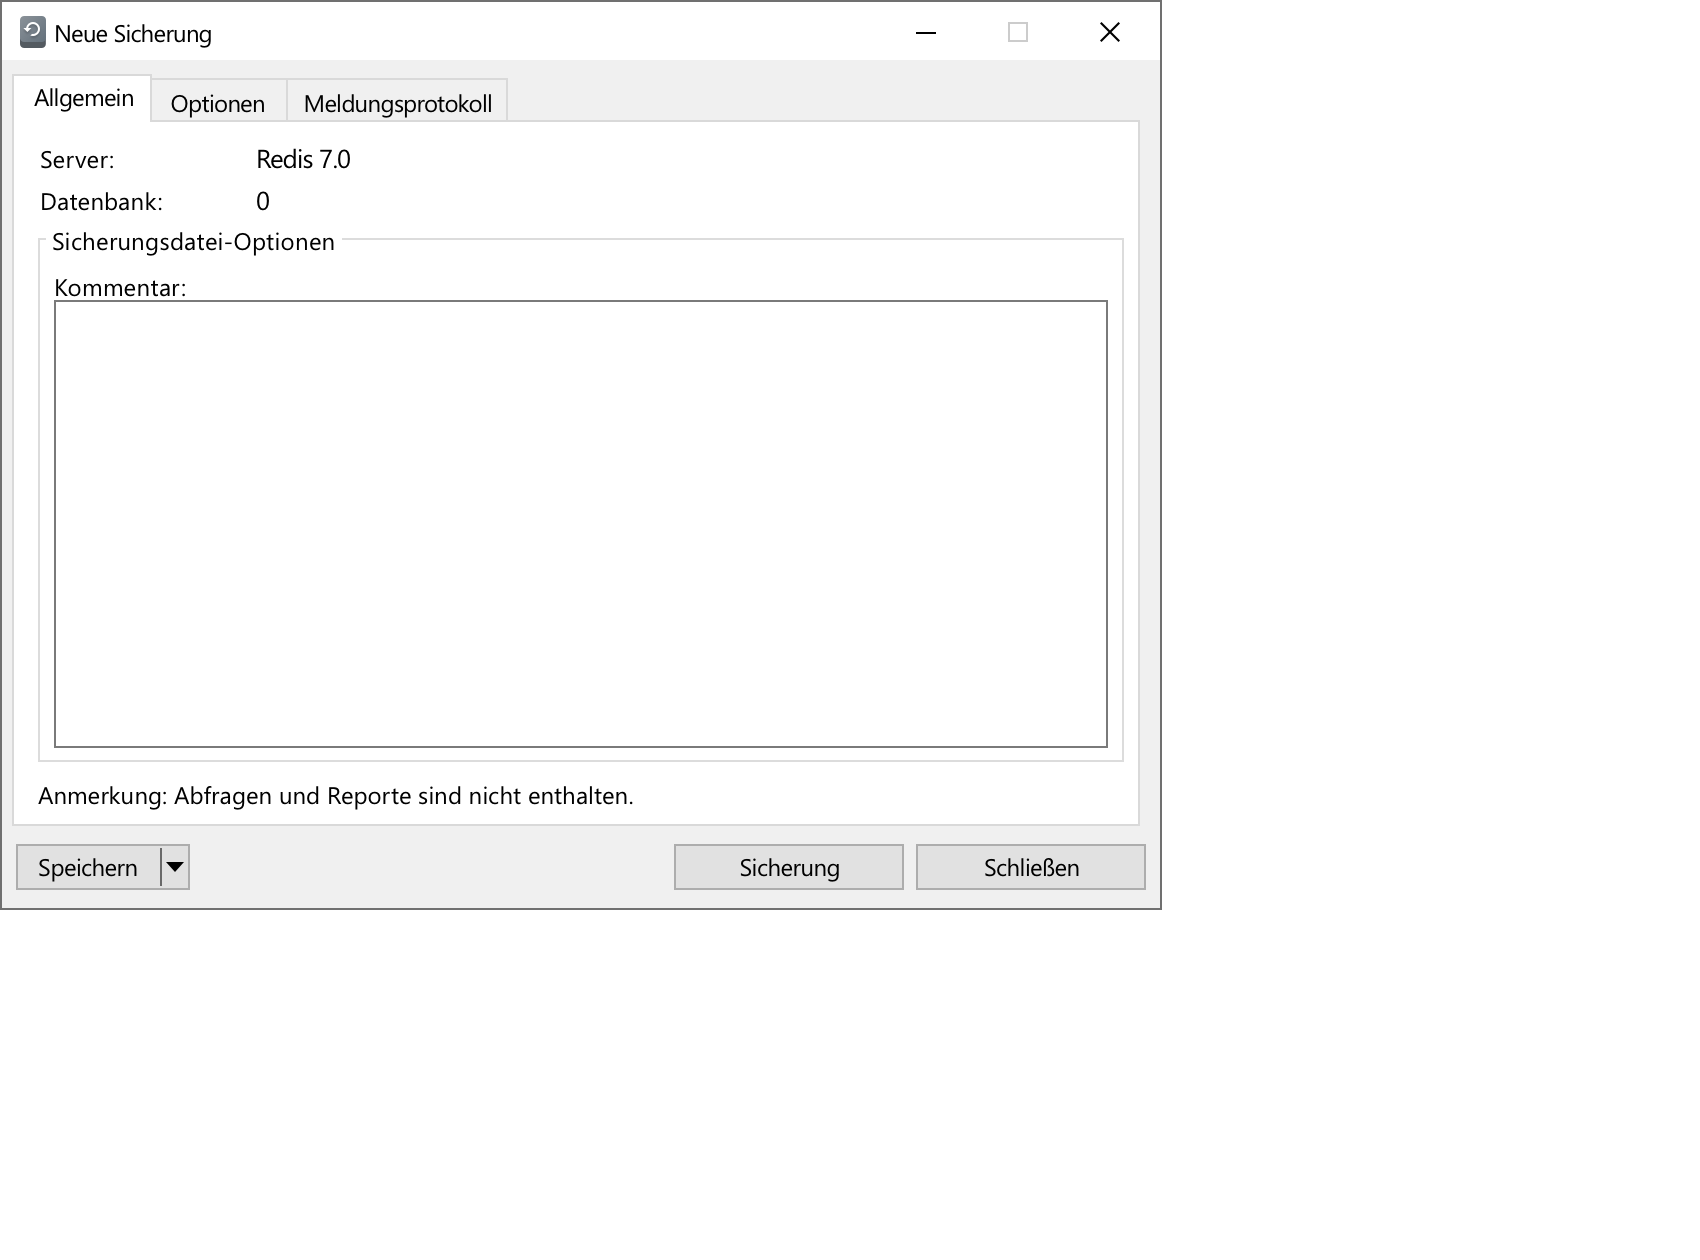Viewport: 1700px width, 1260px height.
Task: Click the Neue Sicherung title text
Action: [133, 34]
